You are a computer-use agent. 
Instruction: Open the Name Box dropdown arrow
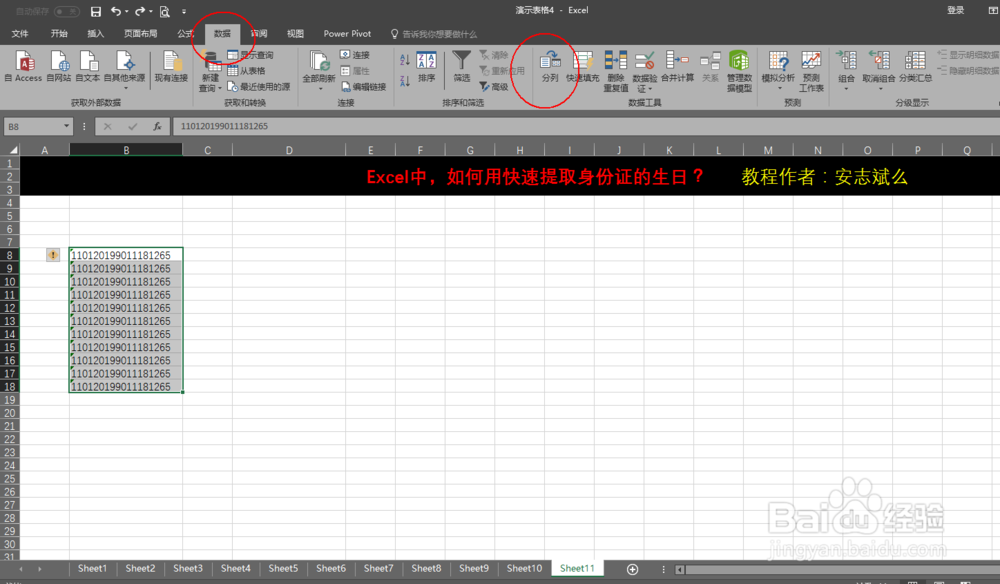[x=66, y=126]
